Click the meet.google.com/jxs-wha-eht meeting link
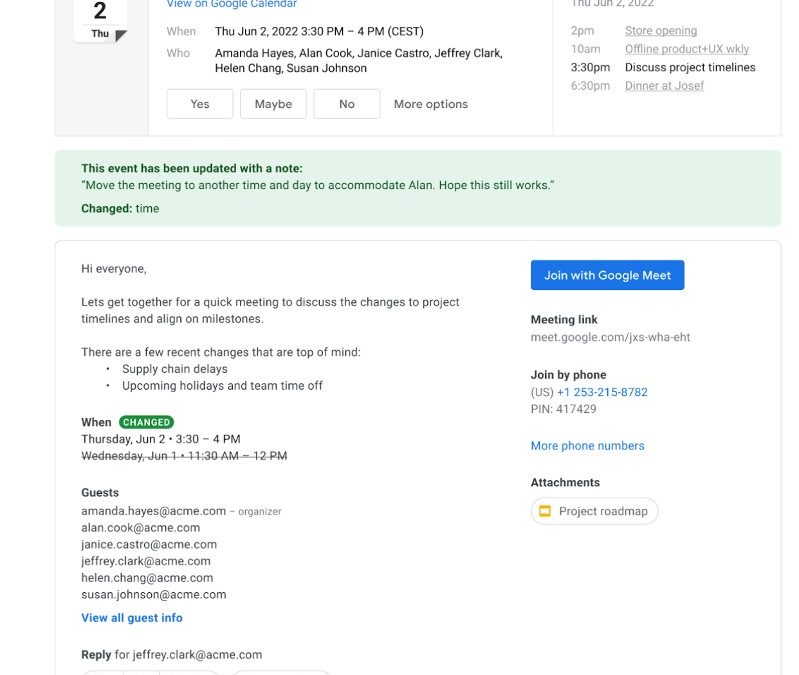The width and height of the screenshot is (799, 675). [x=610, y=337]
